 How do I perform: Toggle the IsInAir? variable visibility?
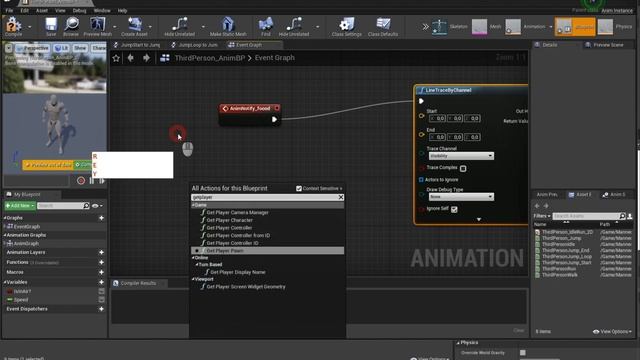[x=101, y=291]
